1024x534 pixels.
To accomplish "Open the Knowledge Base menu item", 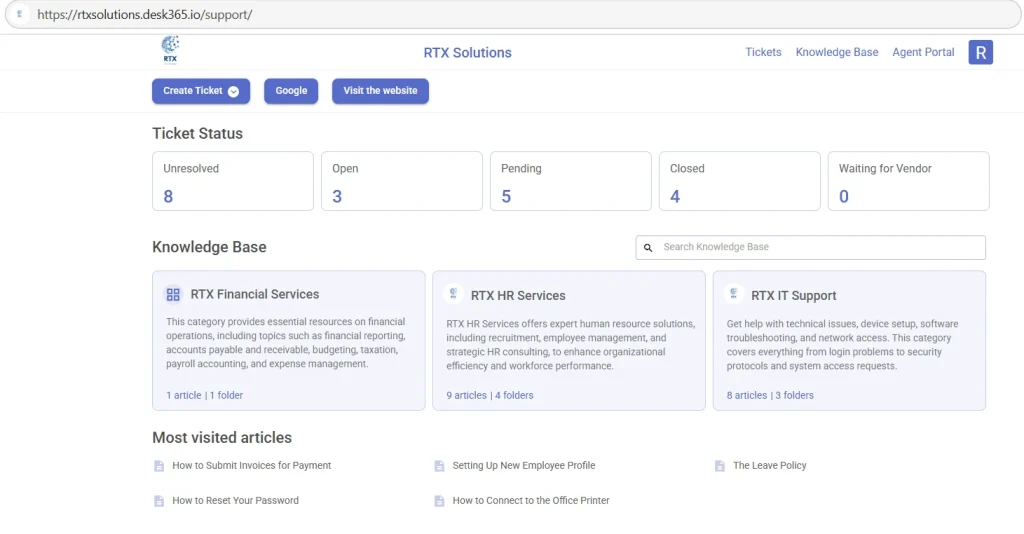I will point(837,52).
